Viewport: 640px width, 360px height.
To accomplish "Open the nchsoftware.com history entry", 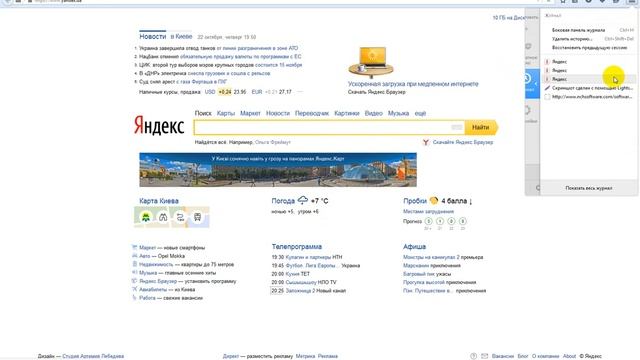I will pos(589,97).
